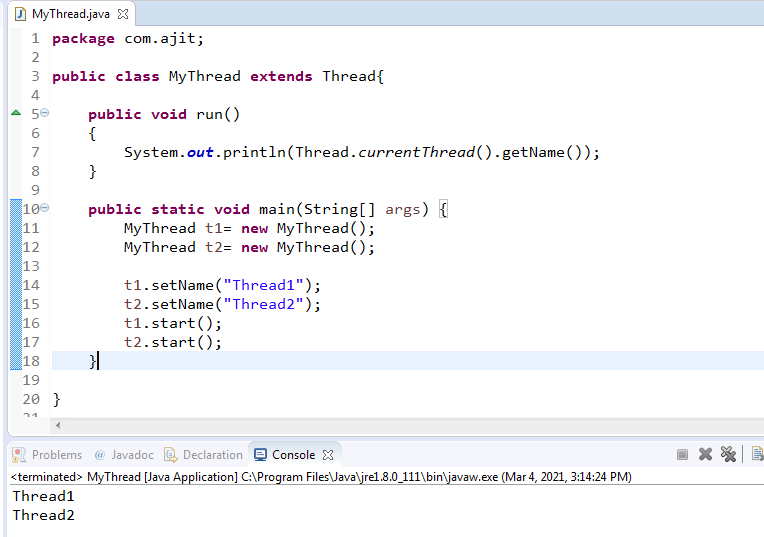Switch to the Problems tab
Viewport: 764px width, 537px height.
coord(56,455)
